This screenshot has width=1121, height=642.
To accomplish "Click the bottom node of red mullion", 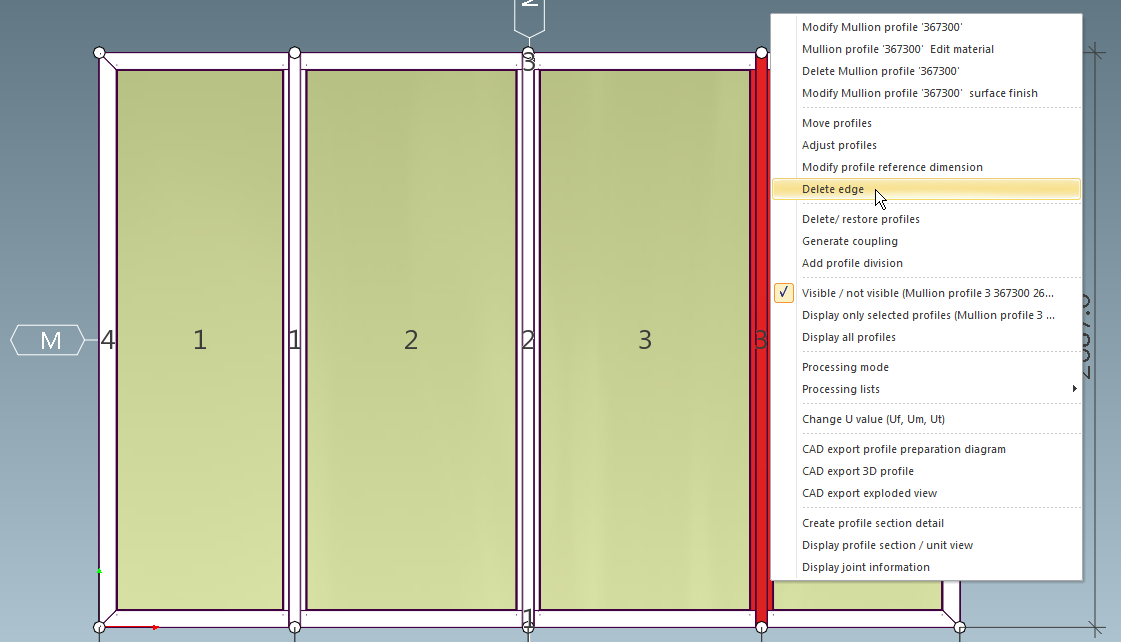I will (x=761, y=627).
